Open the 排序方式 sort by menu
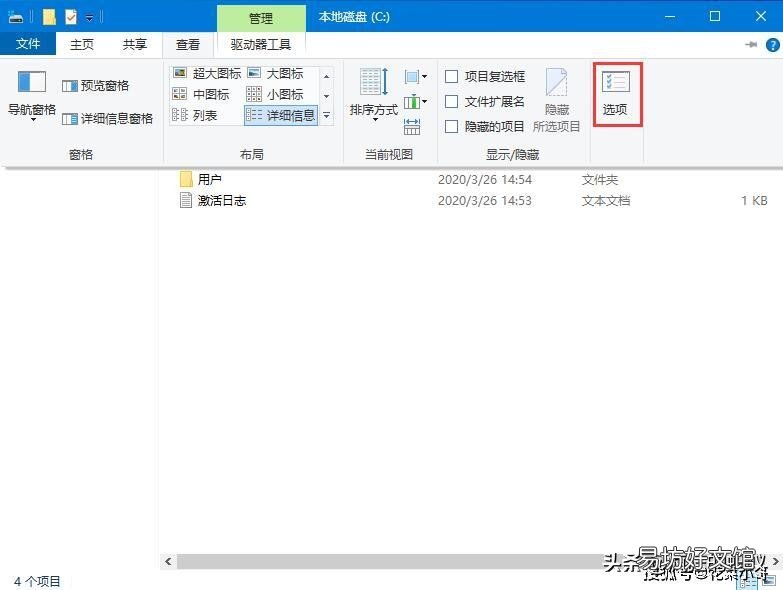 click(x=374, y=94)
